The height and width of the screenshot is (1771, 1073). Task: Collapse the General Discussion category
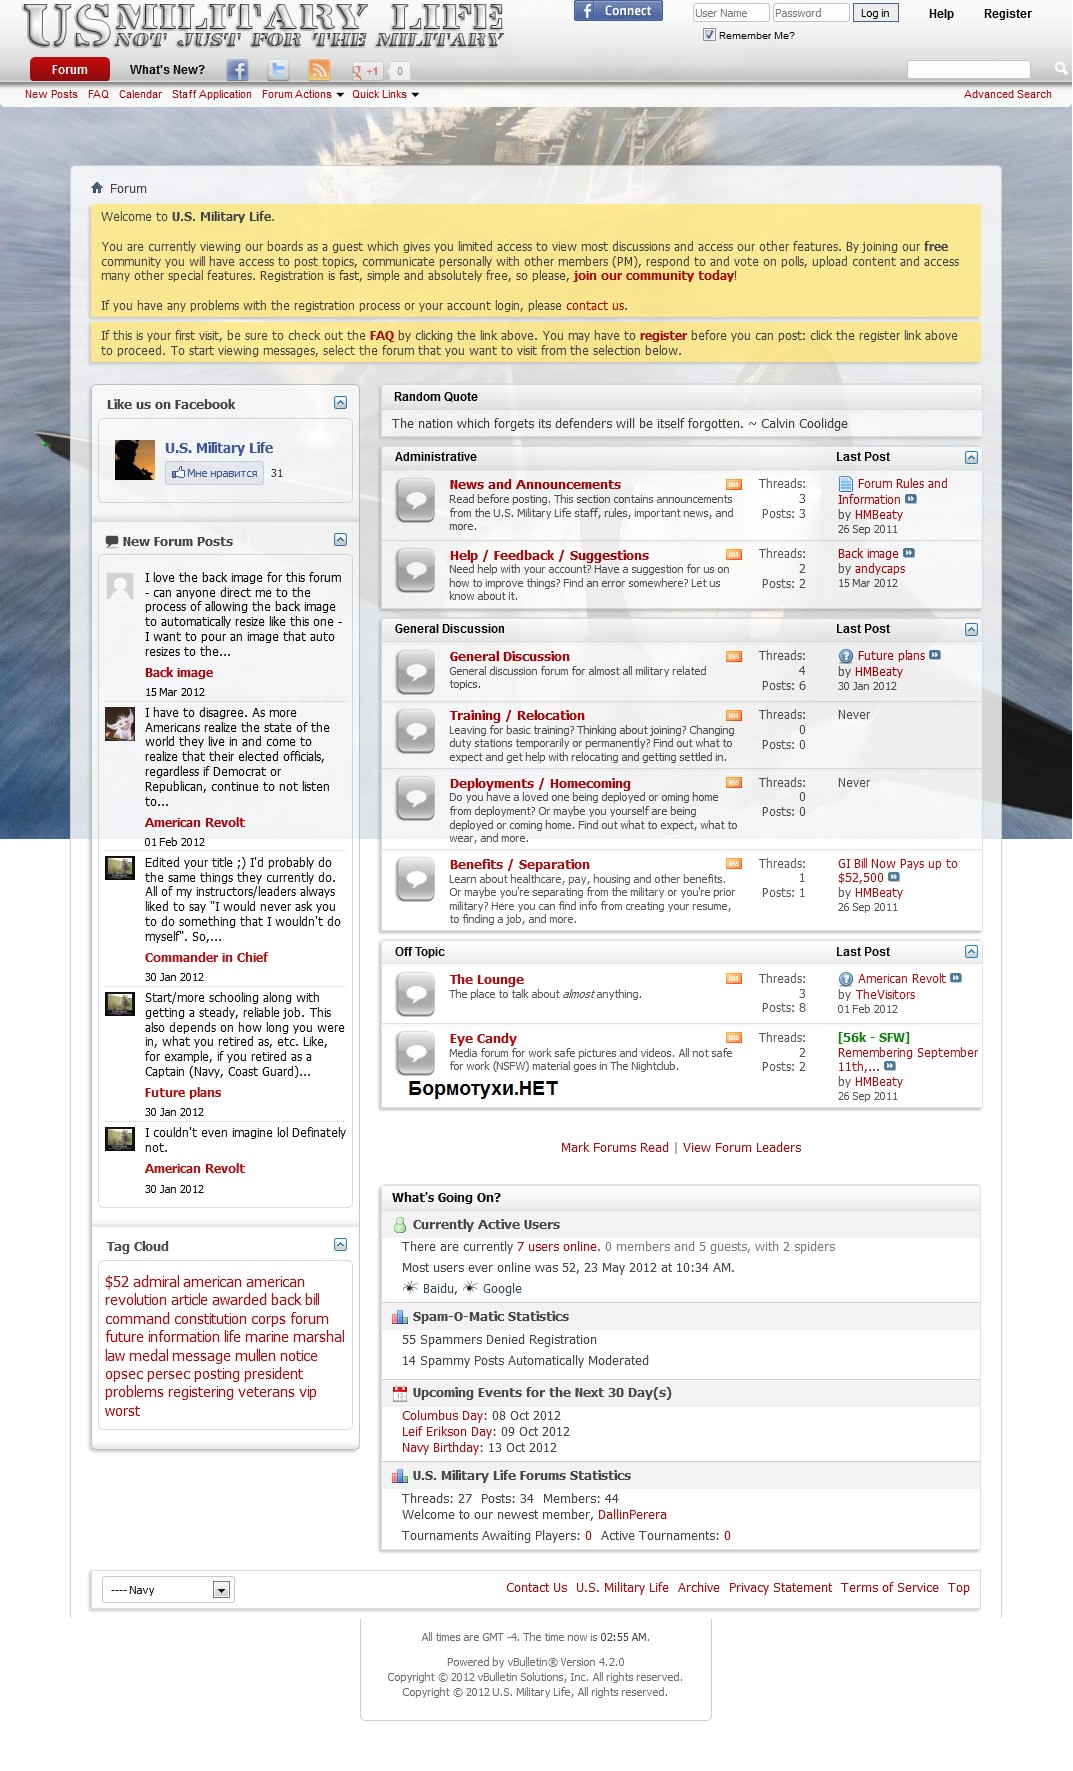[x=971, y=629]
